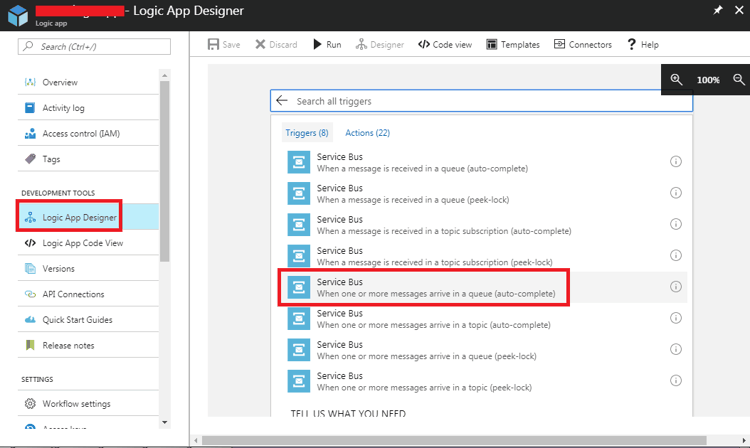Open Code view from toolbar
Screen dimensions: 750x448
445,45
